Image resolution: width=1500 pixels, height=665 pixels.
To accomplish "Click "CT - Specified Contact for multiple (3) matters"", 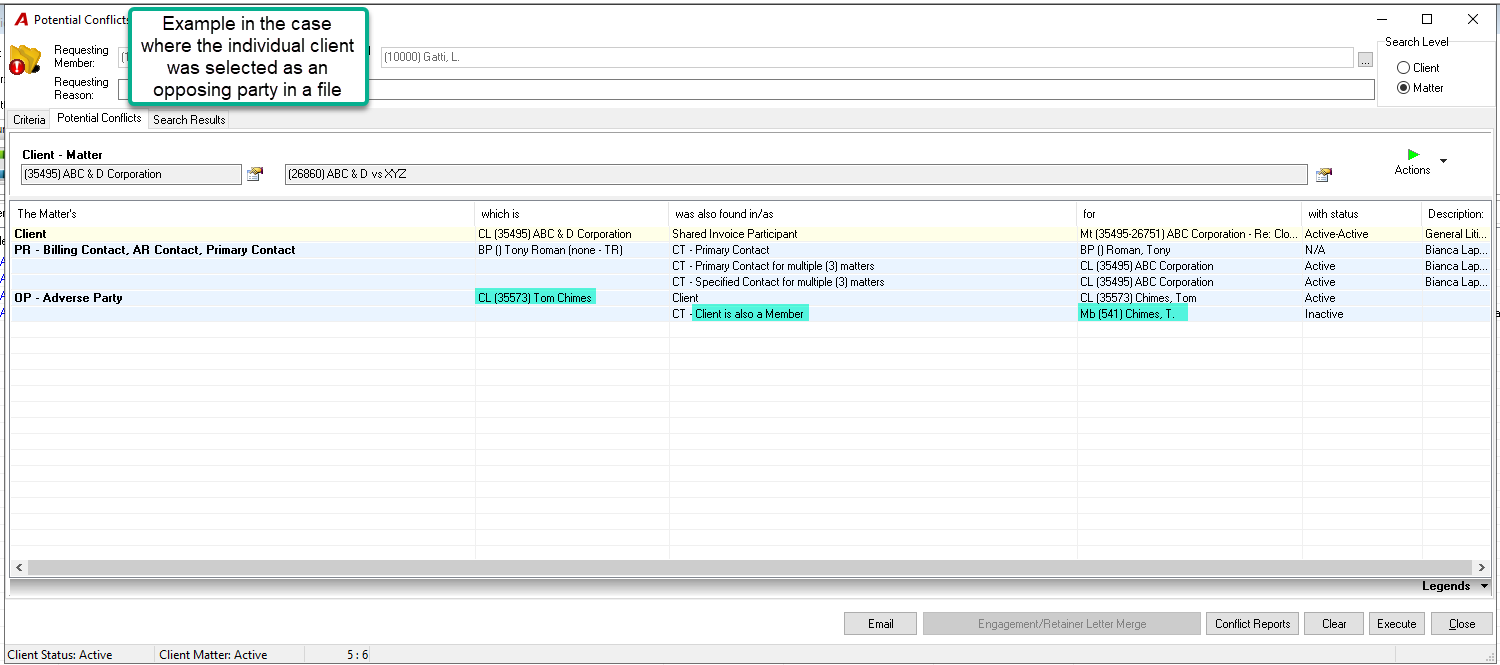I will 778,282.
